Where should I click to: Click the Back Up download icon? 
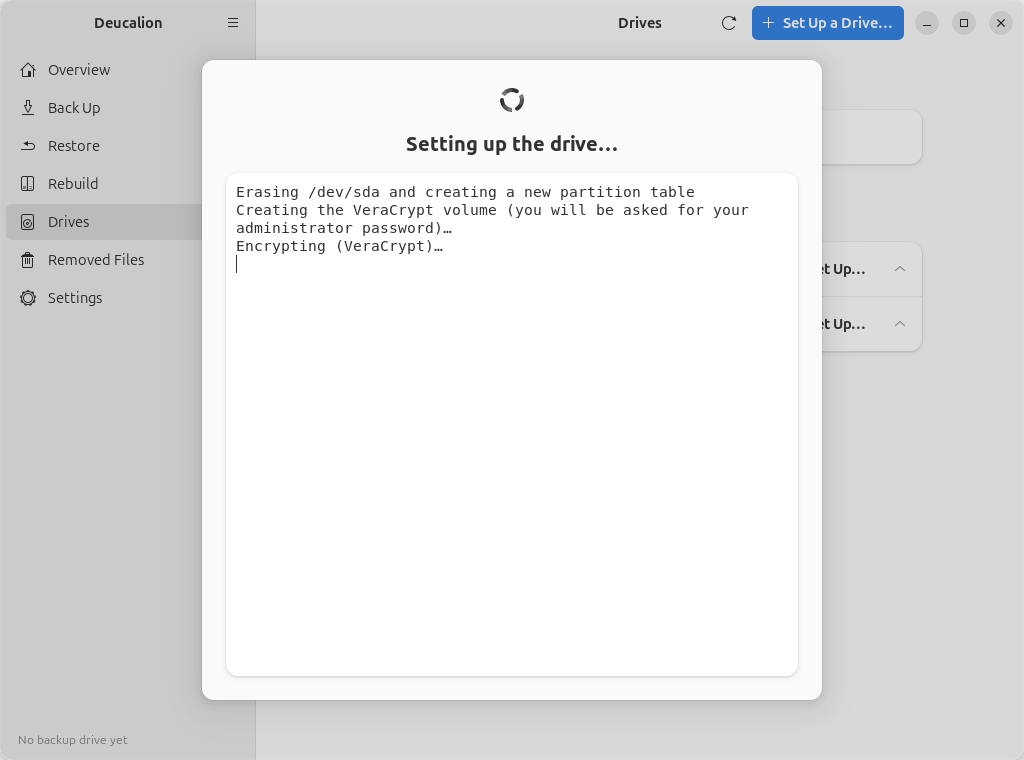(27, 108)
